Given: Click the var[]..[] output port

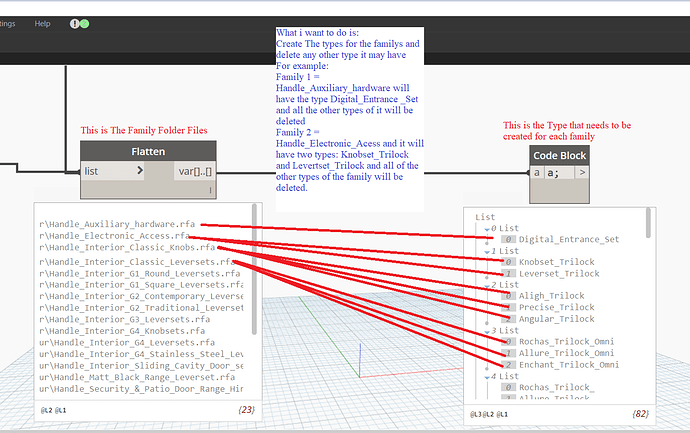Looking at the screenshot, I should (195, 171).
